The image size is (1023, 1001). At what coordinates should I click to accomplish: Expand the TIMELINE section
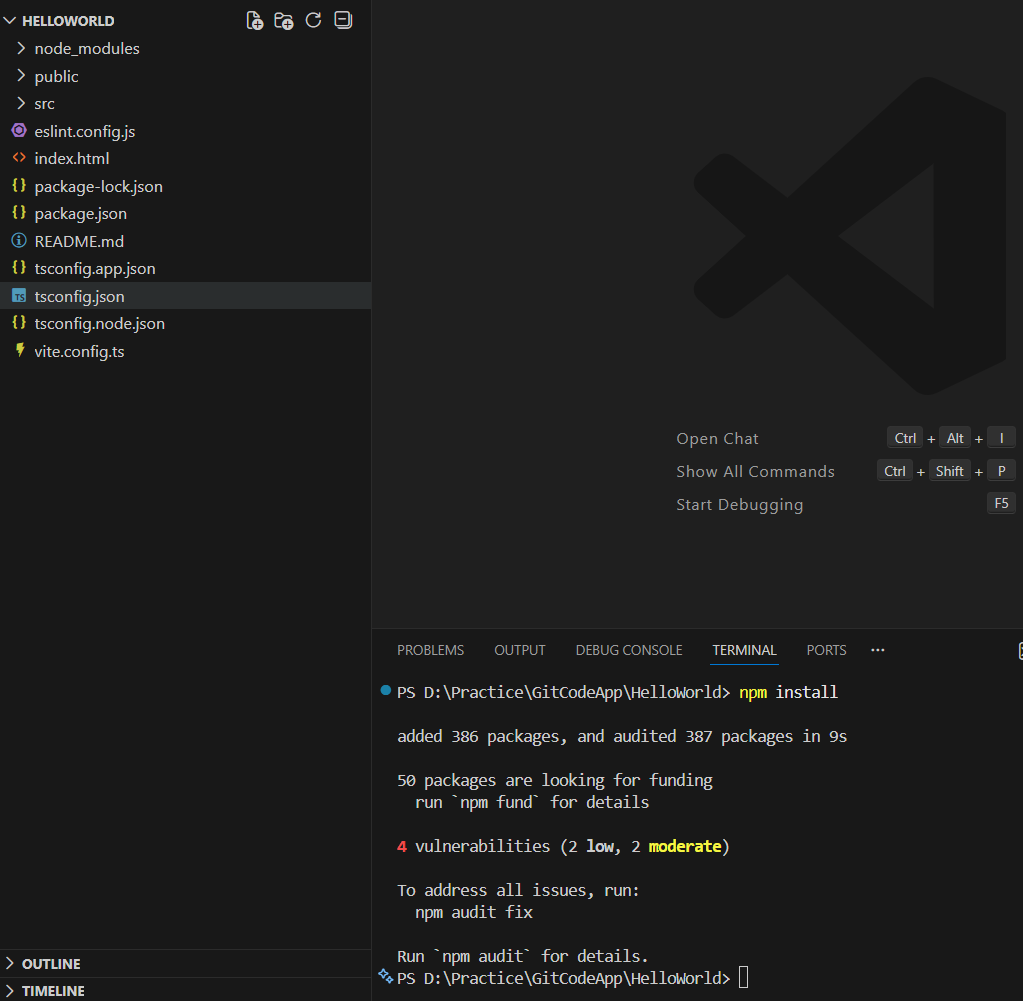(53, 991)
